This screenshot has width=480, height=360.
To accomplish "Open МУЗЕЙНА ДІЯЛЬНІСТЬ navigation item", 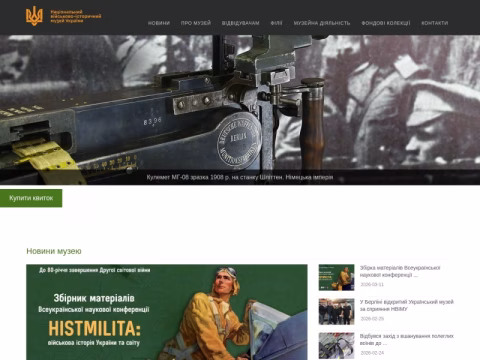I will (x=322, y=23).
